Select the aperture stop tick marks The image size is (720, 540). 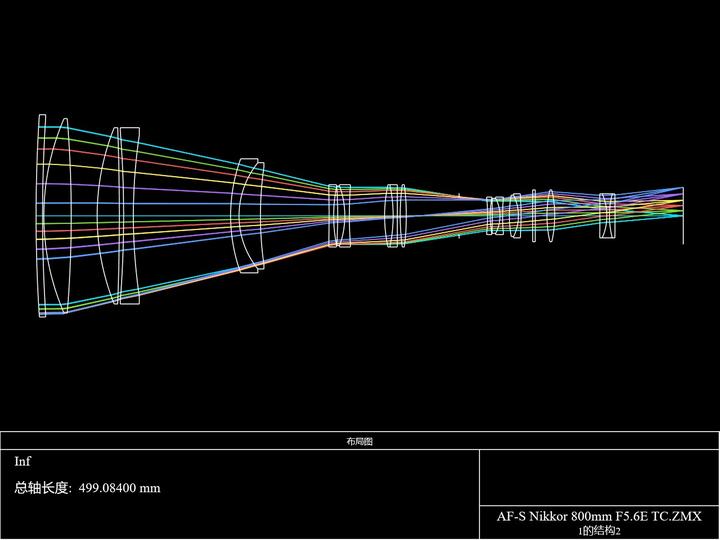pyautogui.click(x=459, y=216)
